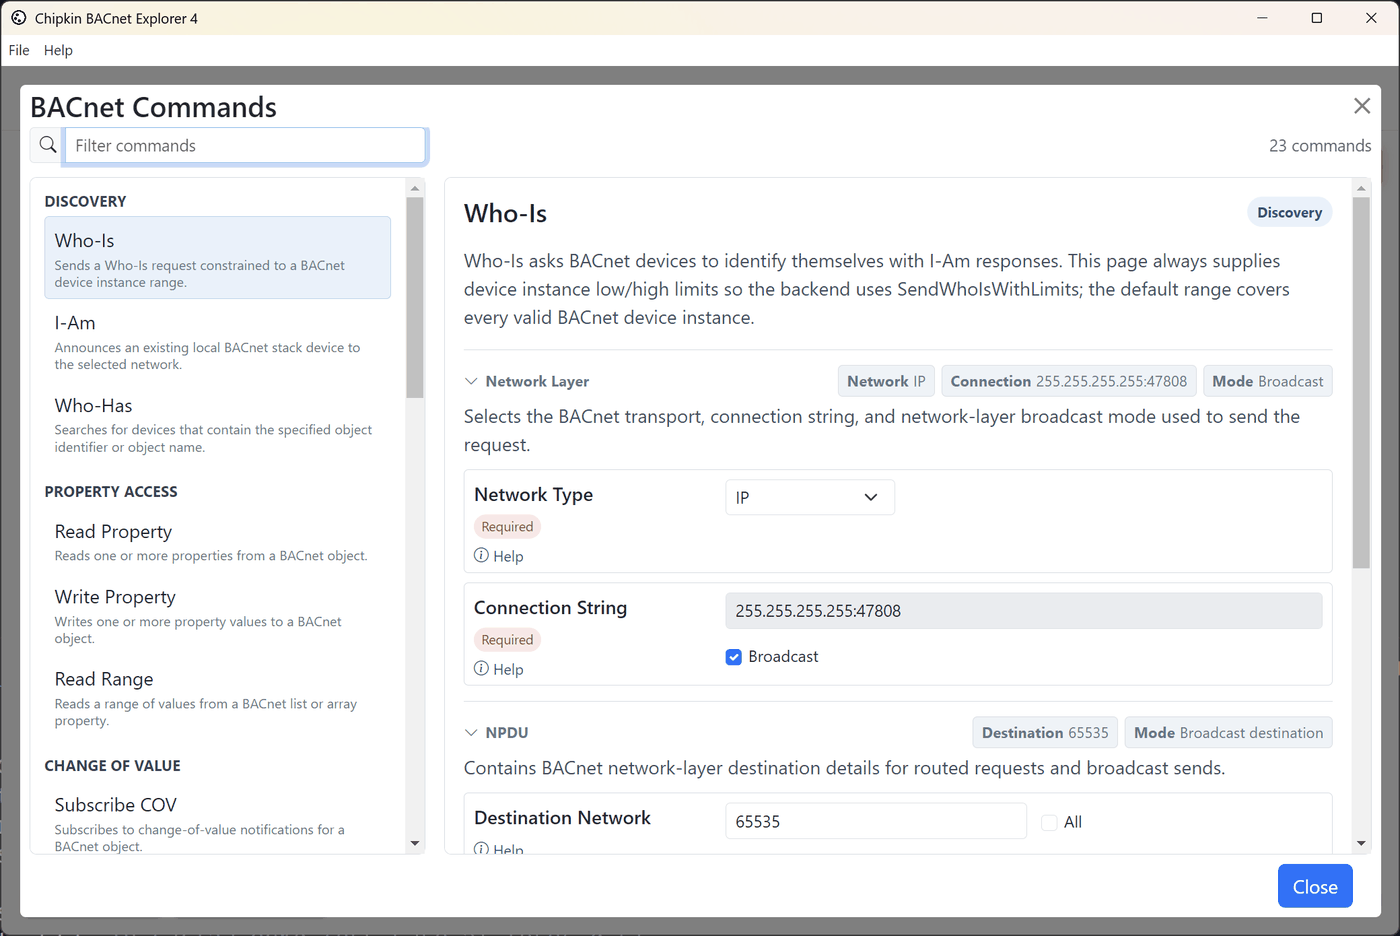
Task: Select the I-Am command
Action: coord(217,341)
